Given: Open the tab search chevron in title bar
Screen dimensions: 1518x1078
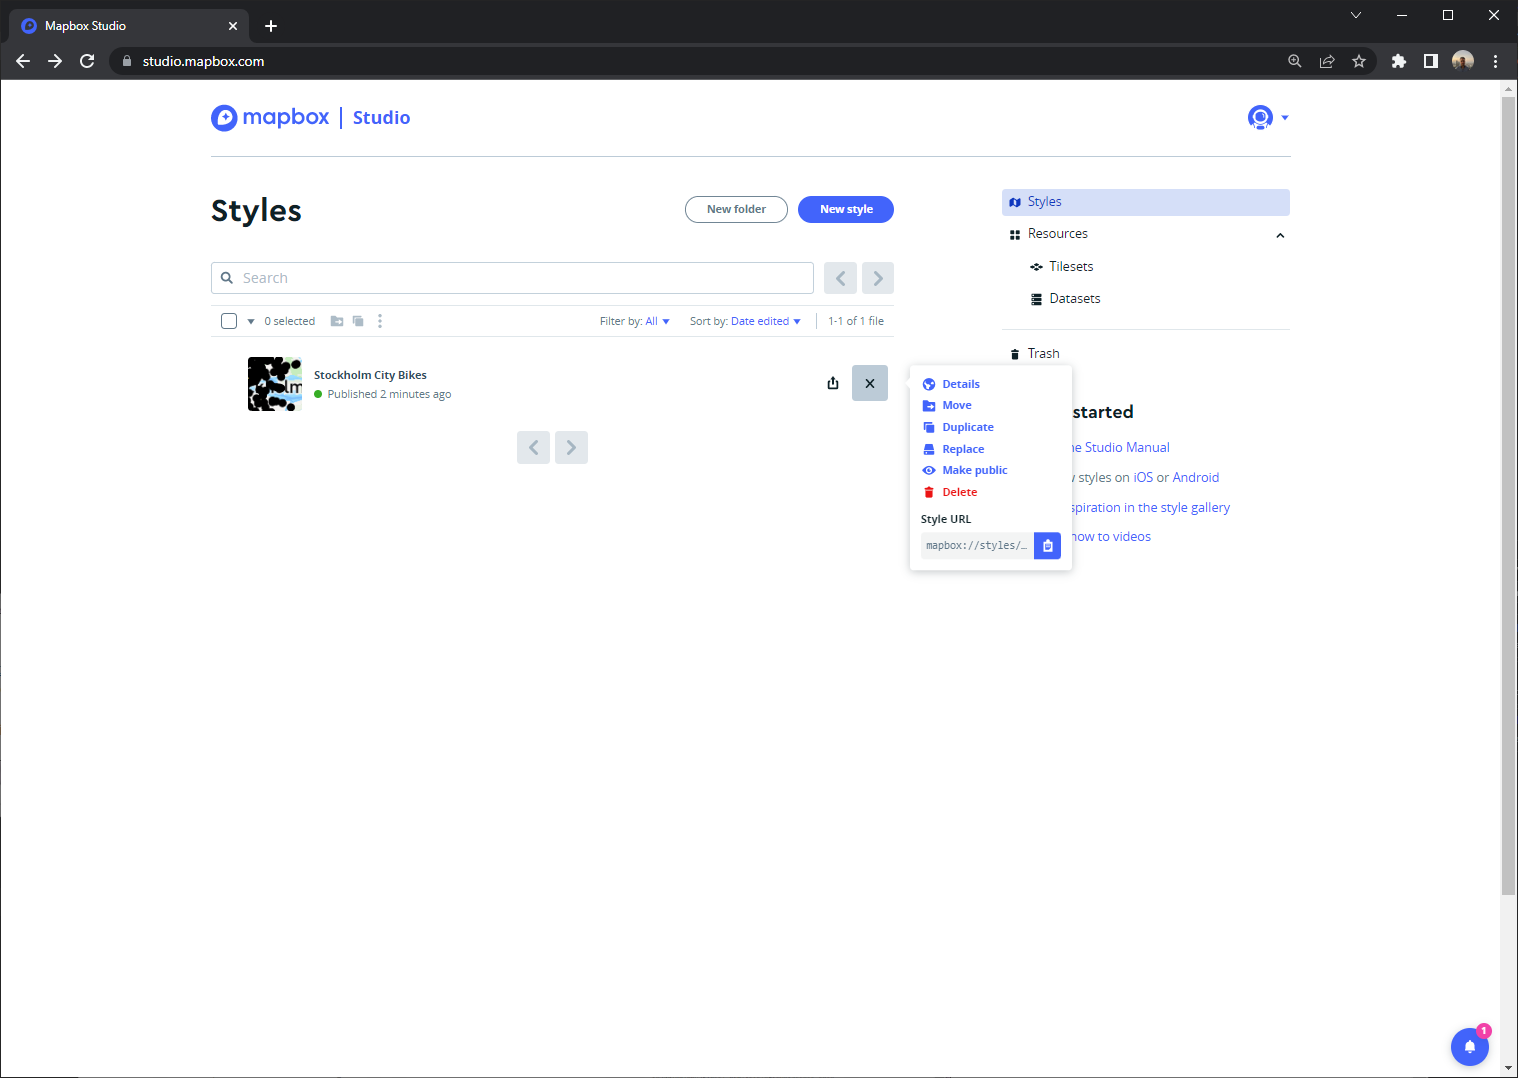Looking at the screenshot, I should (x=1356, y=15).
